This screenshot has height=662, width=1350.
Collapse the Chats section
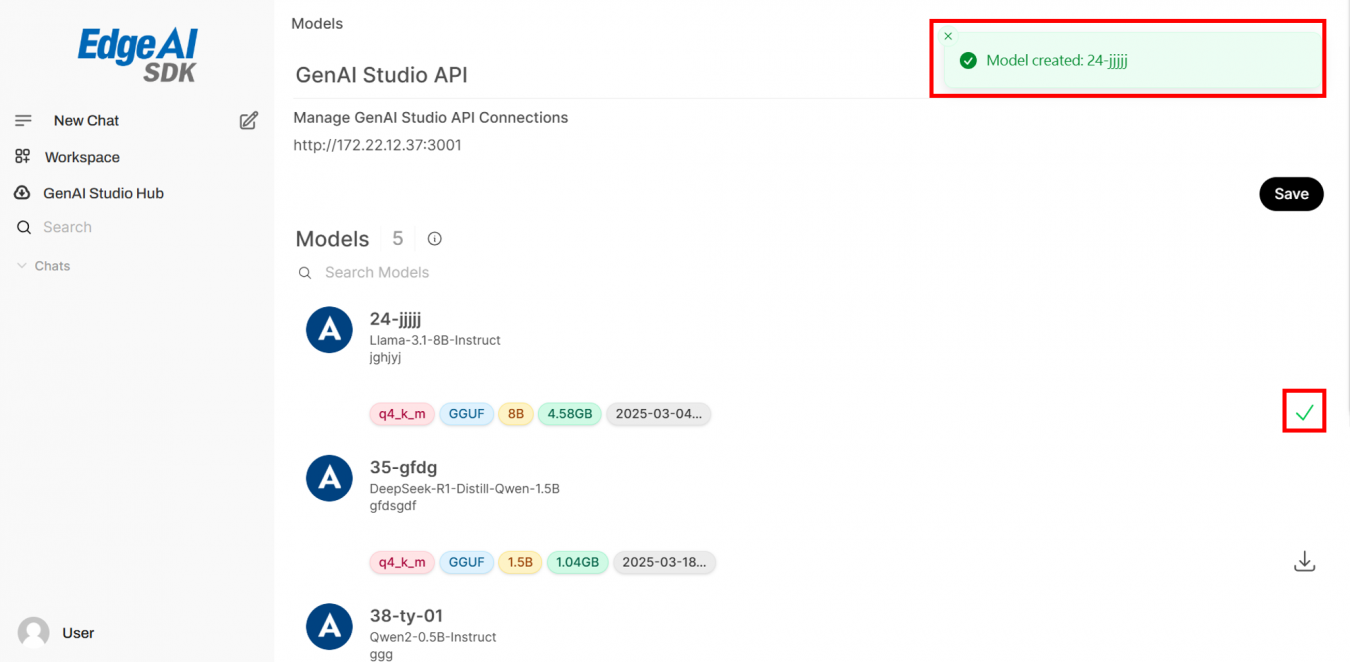point(22,265)
